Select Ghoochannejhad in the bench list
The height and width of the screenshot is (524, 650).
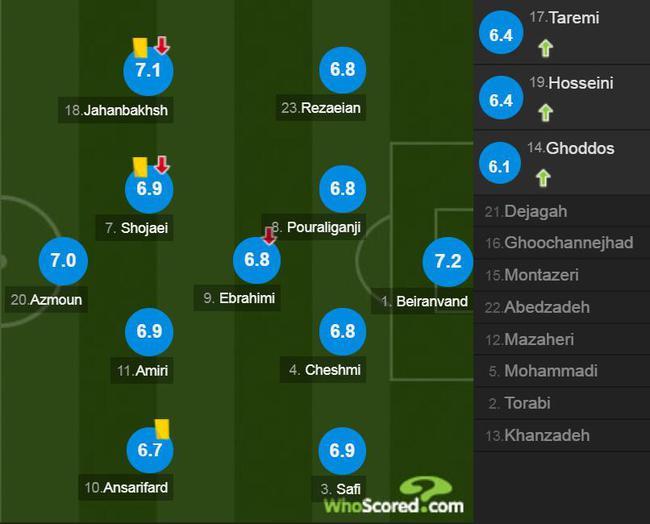tap(562, 243)
